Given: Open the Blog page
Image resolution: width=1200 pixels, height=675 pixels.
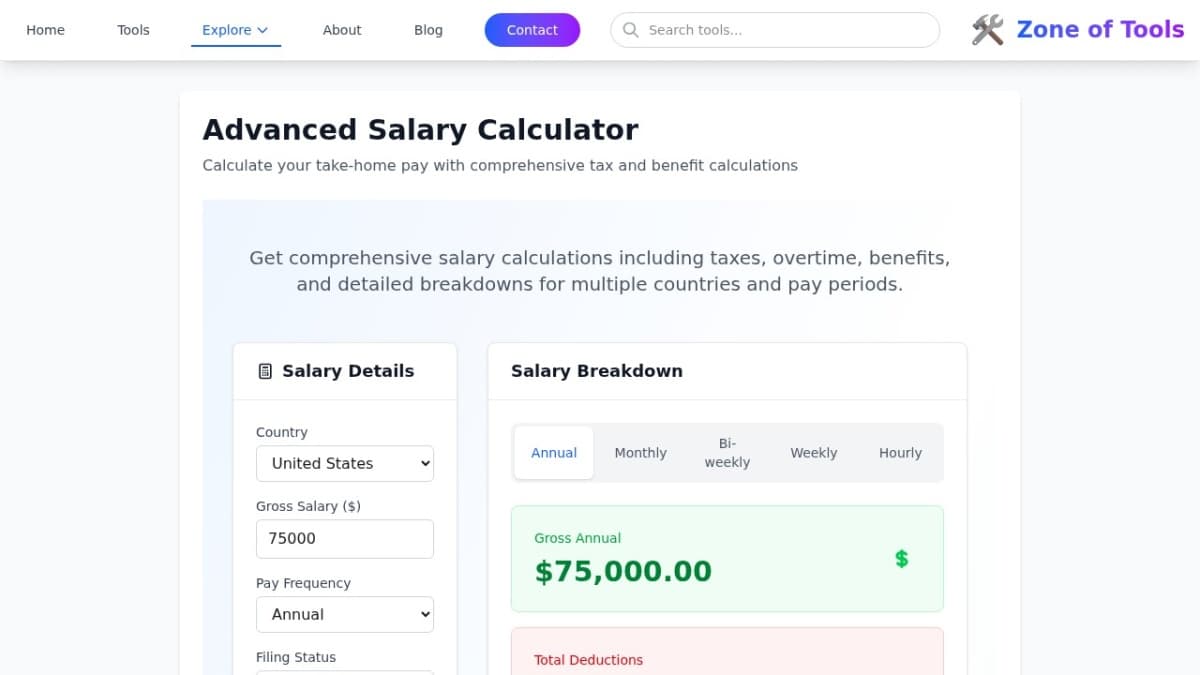Looking at the screenshot, I should pos(428,30).
